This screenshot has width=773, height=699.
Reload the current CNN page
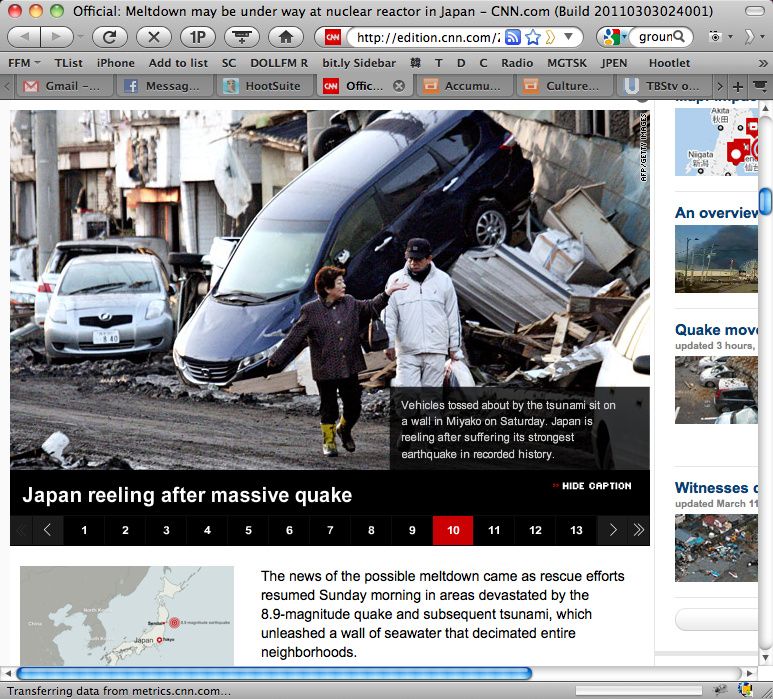click(x=109, y=36)
